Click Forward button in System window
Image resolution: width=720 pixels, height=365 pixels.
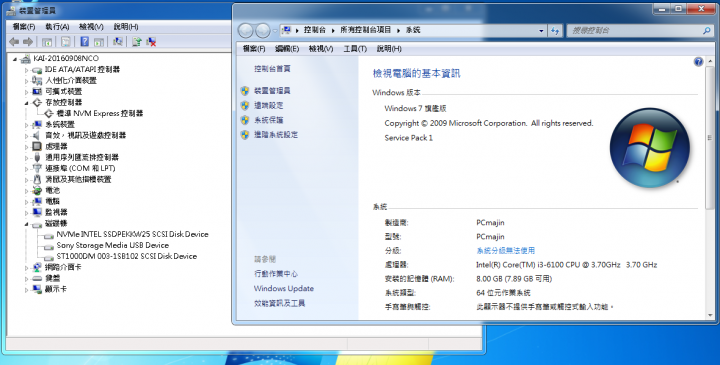263,31
